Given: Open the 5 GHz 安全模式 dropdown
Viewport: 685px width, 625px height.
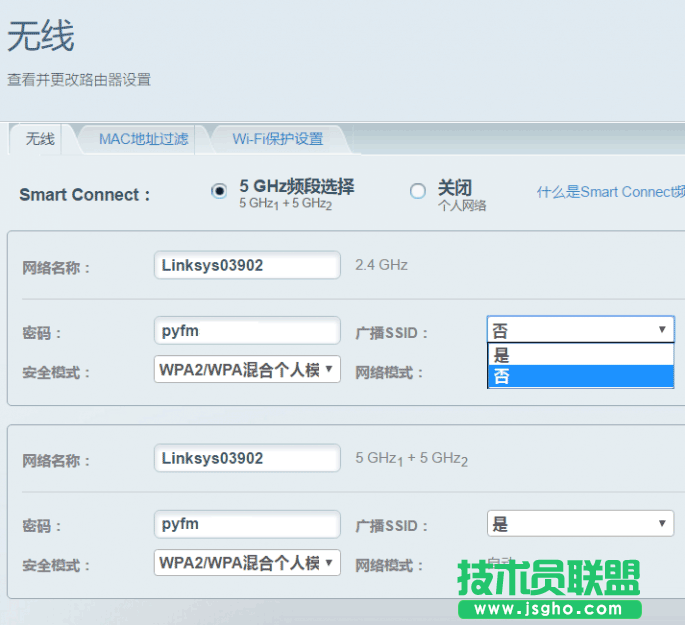Looking at the screenshot, I should (247, 563).
